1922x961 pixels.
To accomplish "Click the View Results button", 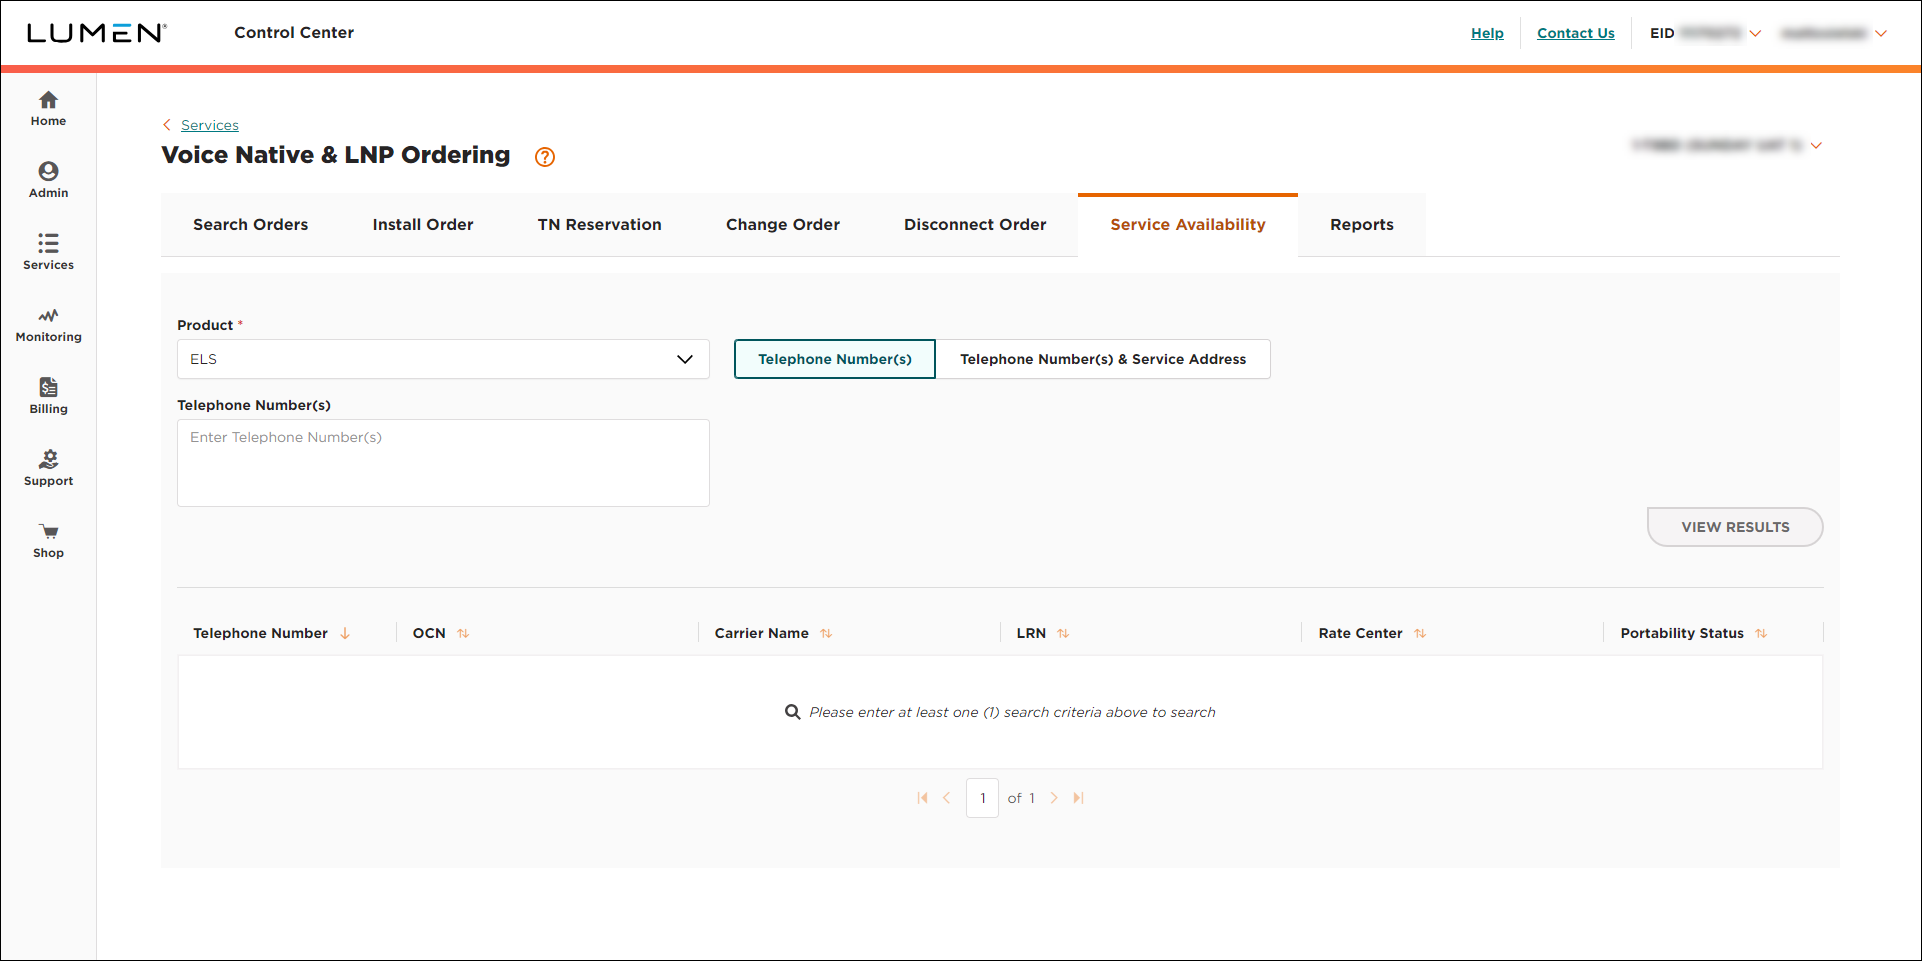I will pos(1735,527).
